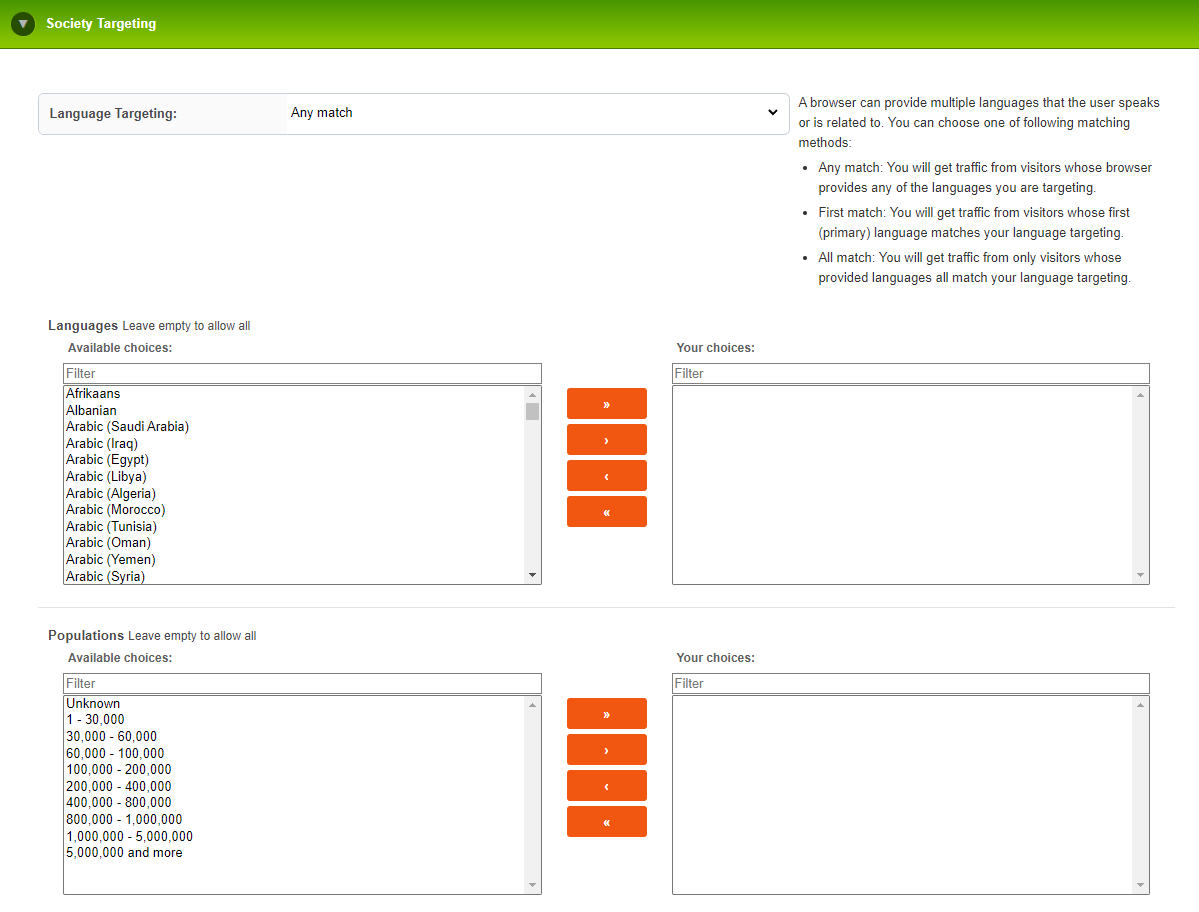
Task: Add all languages with double right arrow
Action: point(606,404)
